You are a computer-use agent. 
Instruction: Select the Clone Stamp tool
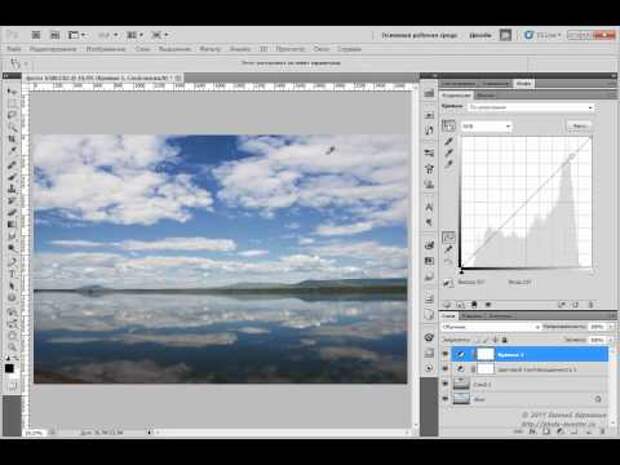pos(12,188)
